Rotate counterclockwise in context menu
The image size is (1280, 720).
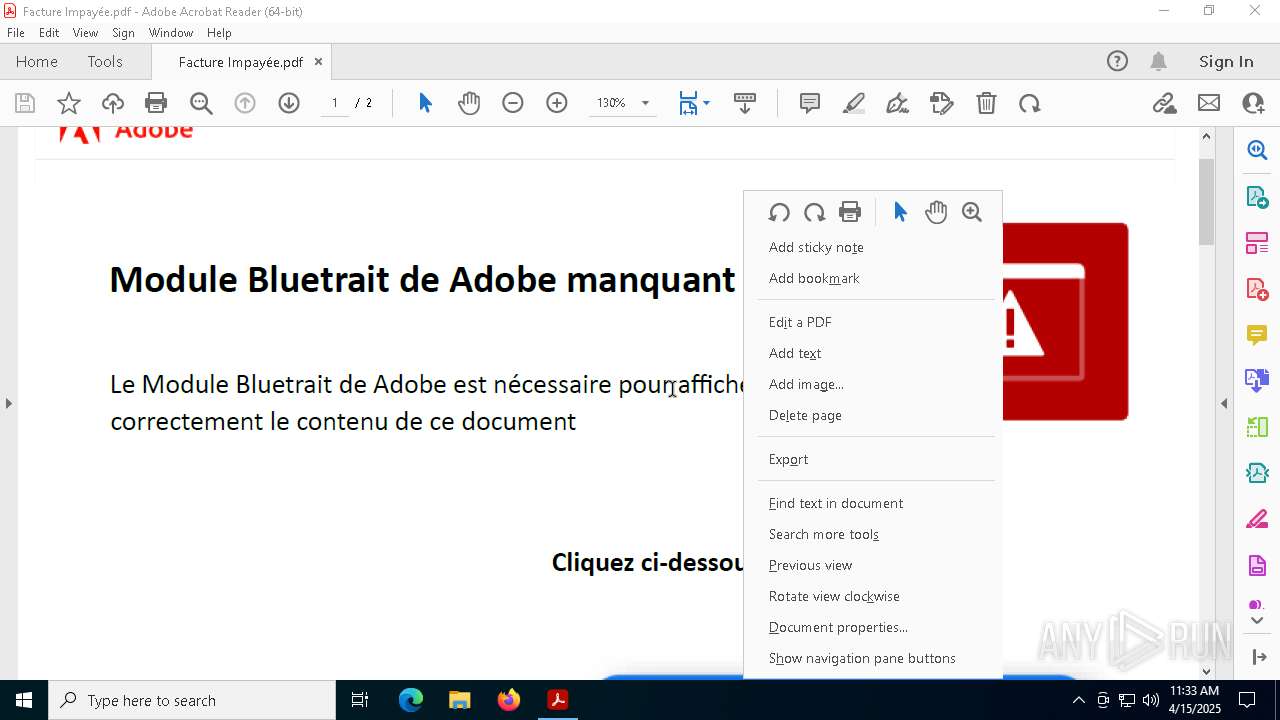click(779, 212)
